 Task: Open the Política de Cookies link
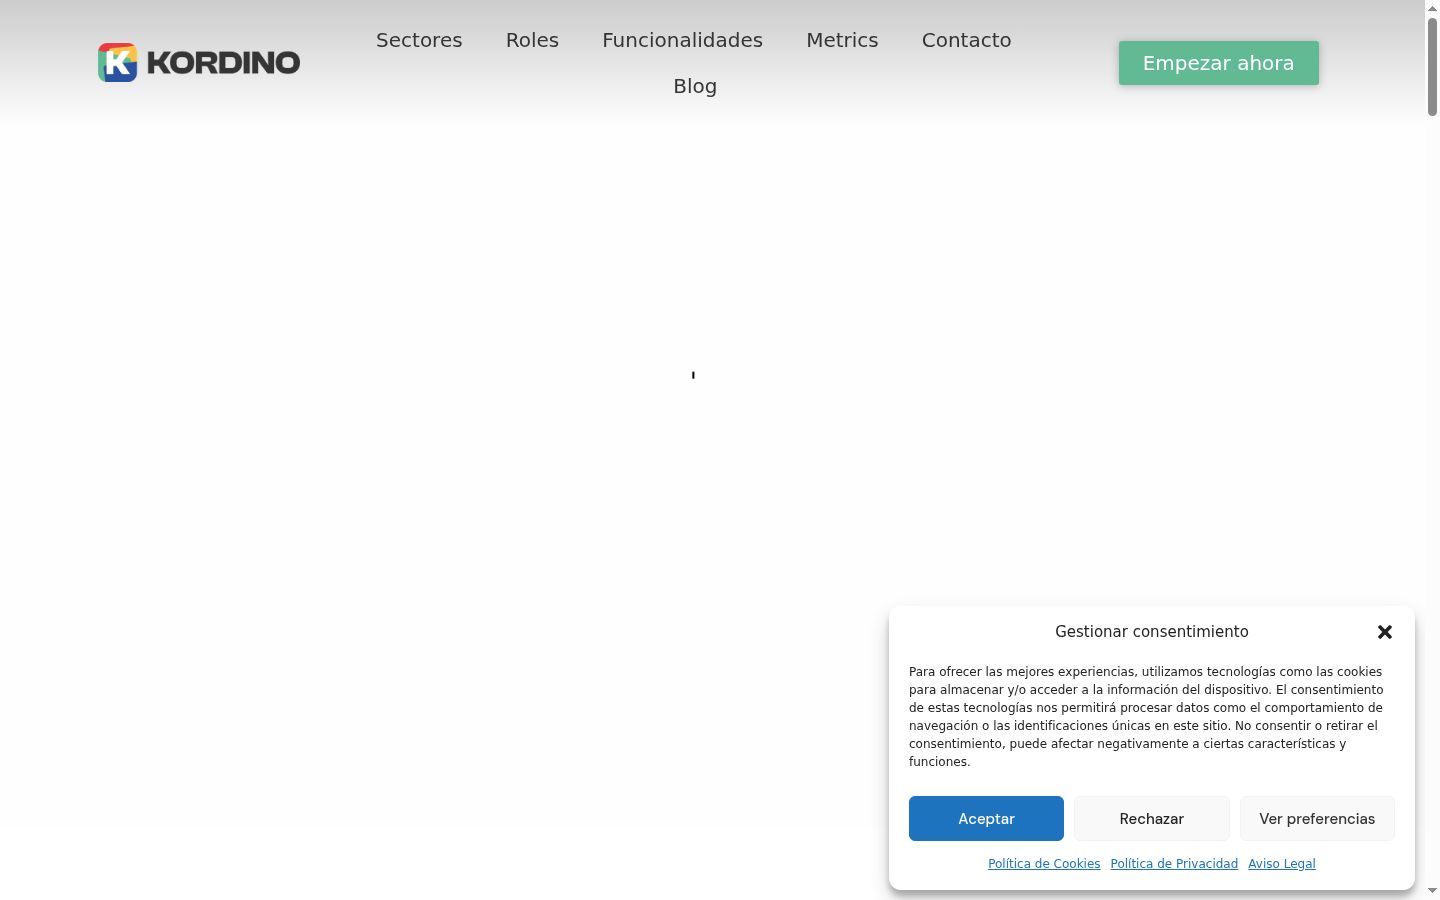coord(1044,864)
